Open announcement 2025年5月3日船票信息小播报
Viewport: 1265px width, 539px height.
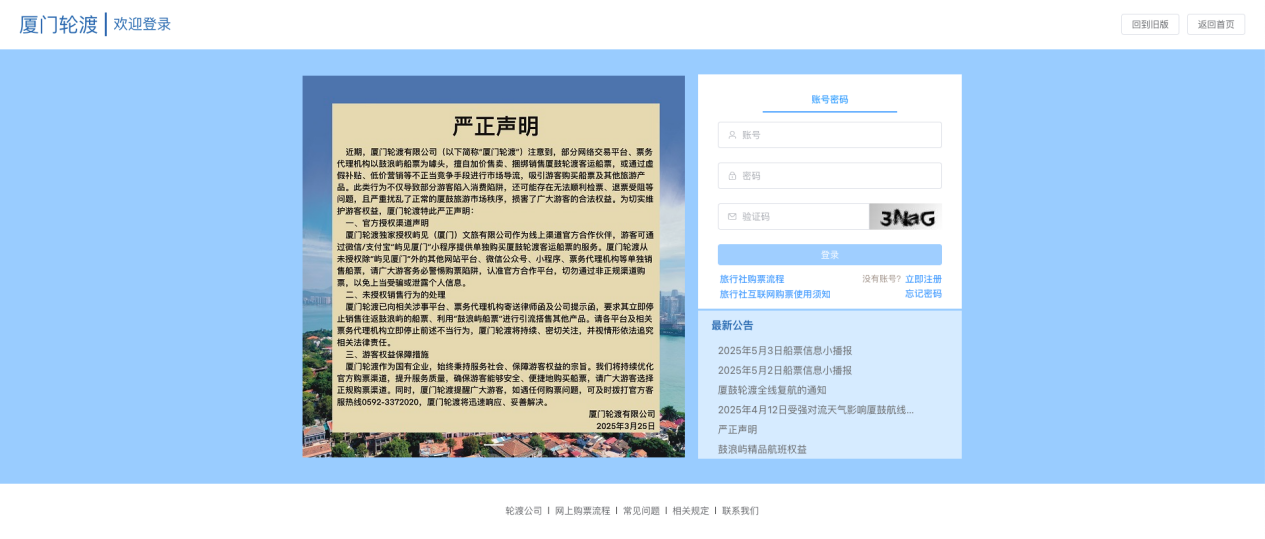[785, 351]
